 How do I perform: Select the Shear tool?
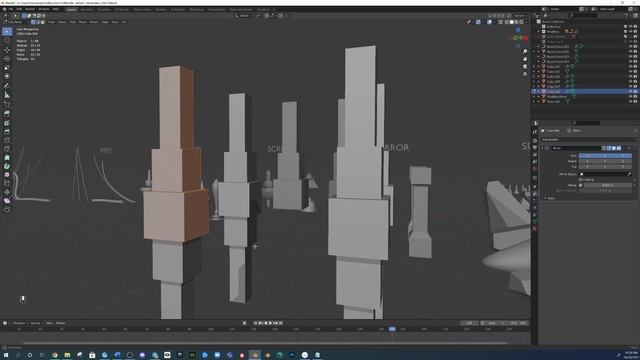[x=7, y=200]
